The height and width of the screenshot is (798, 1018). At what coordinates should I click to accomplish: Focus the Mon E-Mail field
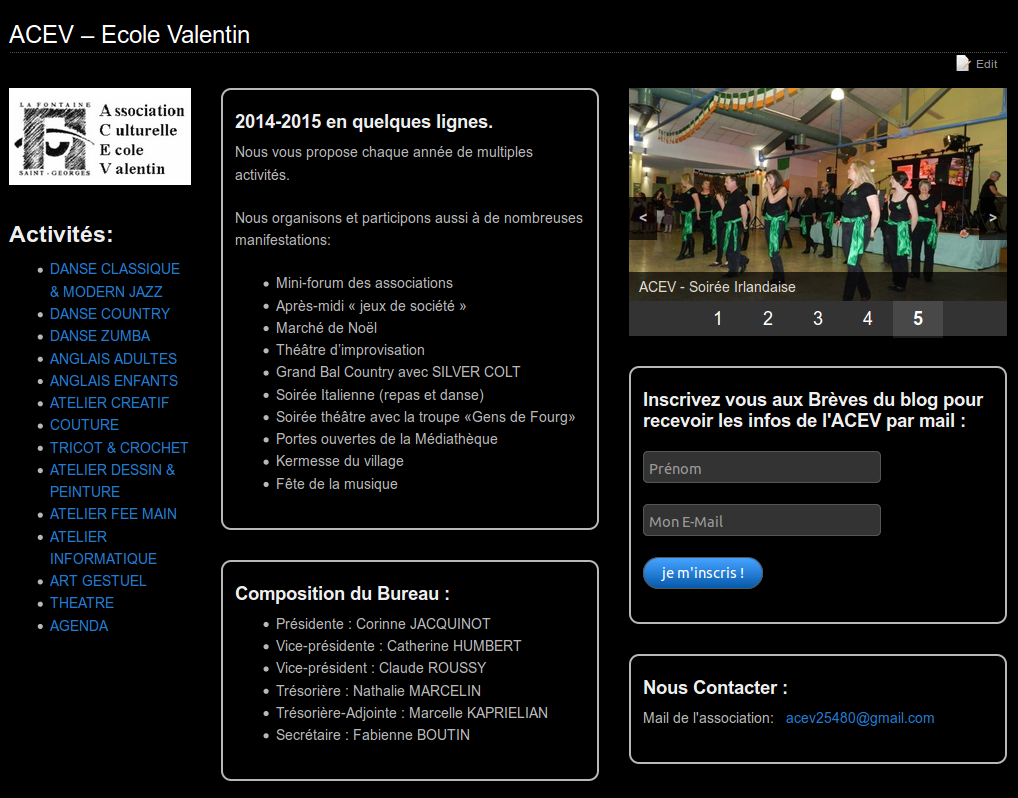pyautogui.click(x=761, y=521)
